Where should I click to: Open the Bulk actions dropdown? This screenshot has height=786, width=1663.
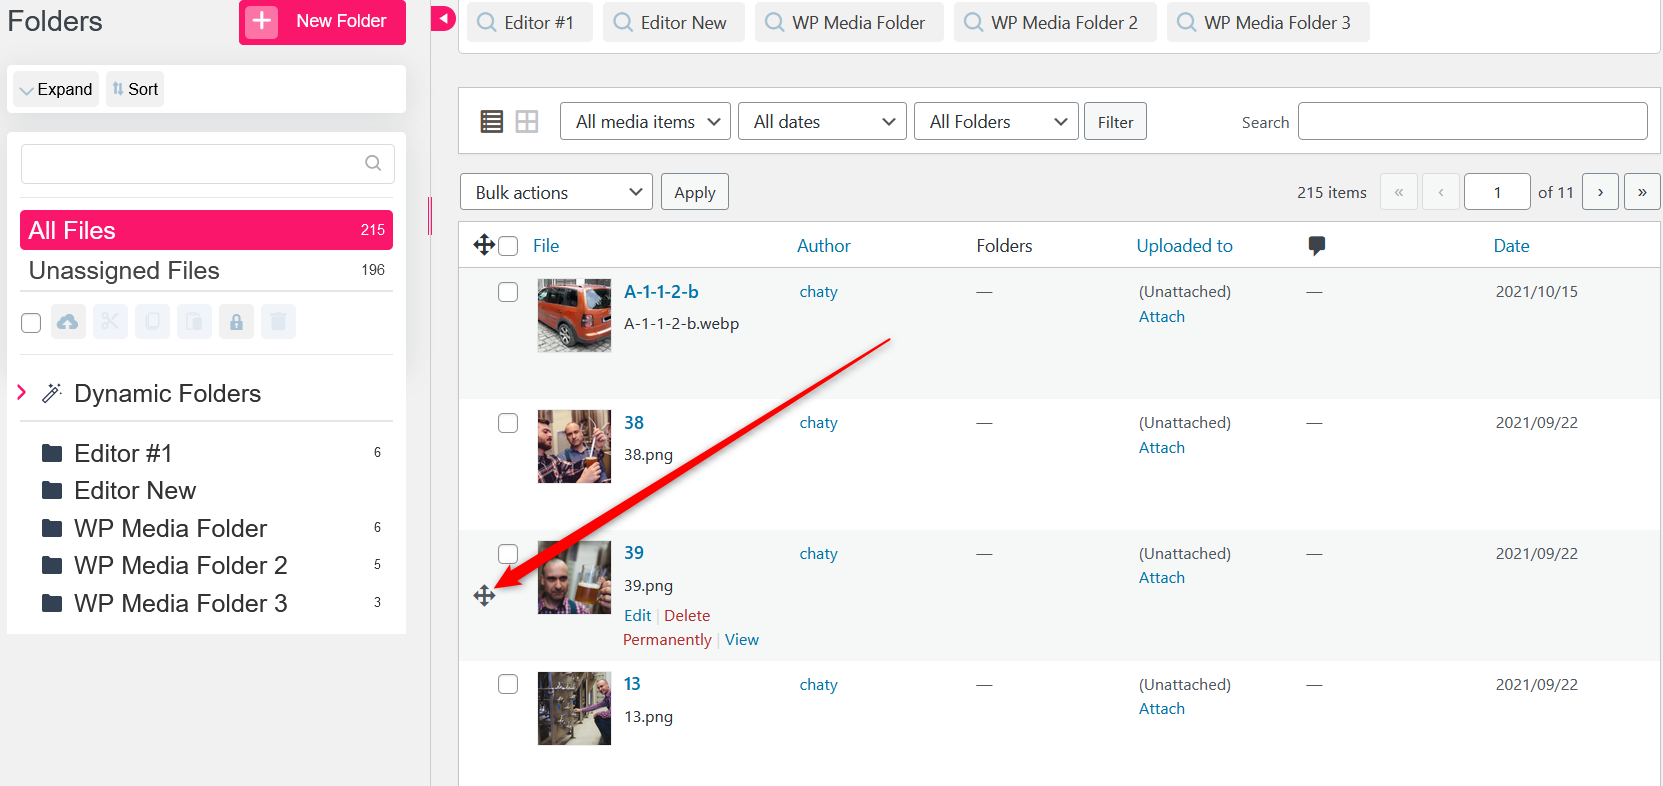click(x=556, y=192)
